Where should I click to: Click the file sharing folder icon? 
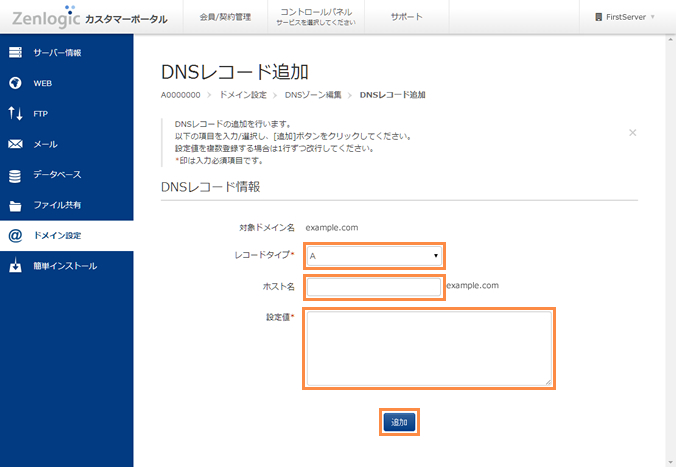[x=15, y=206]
